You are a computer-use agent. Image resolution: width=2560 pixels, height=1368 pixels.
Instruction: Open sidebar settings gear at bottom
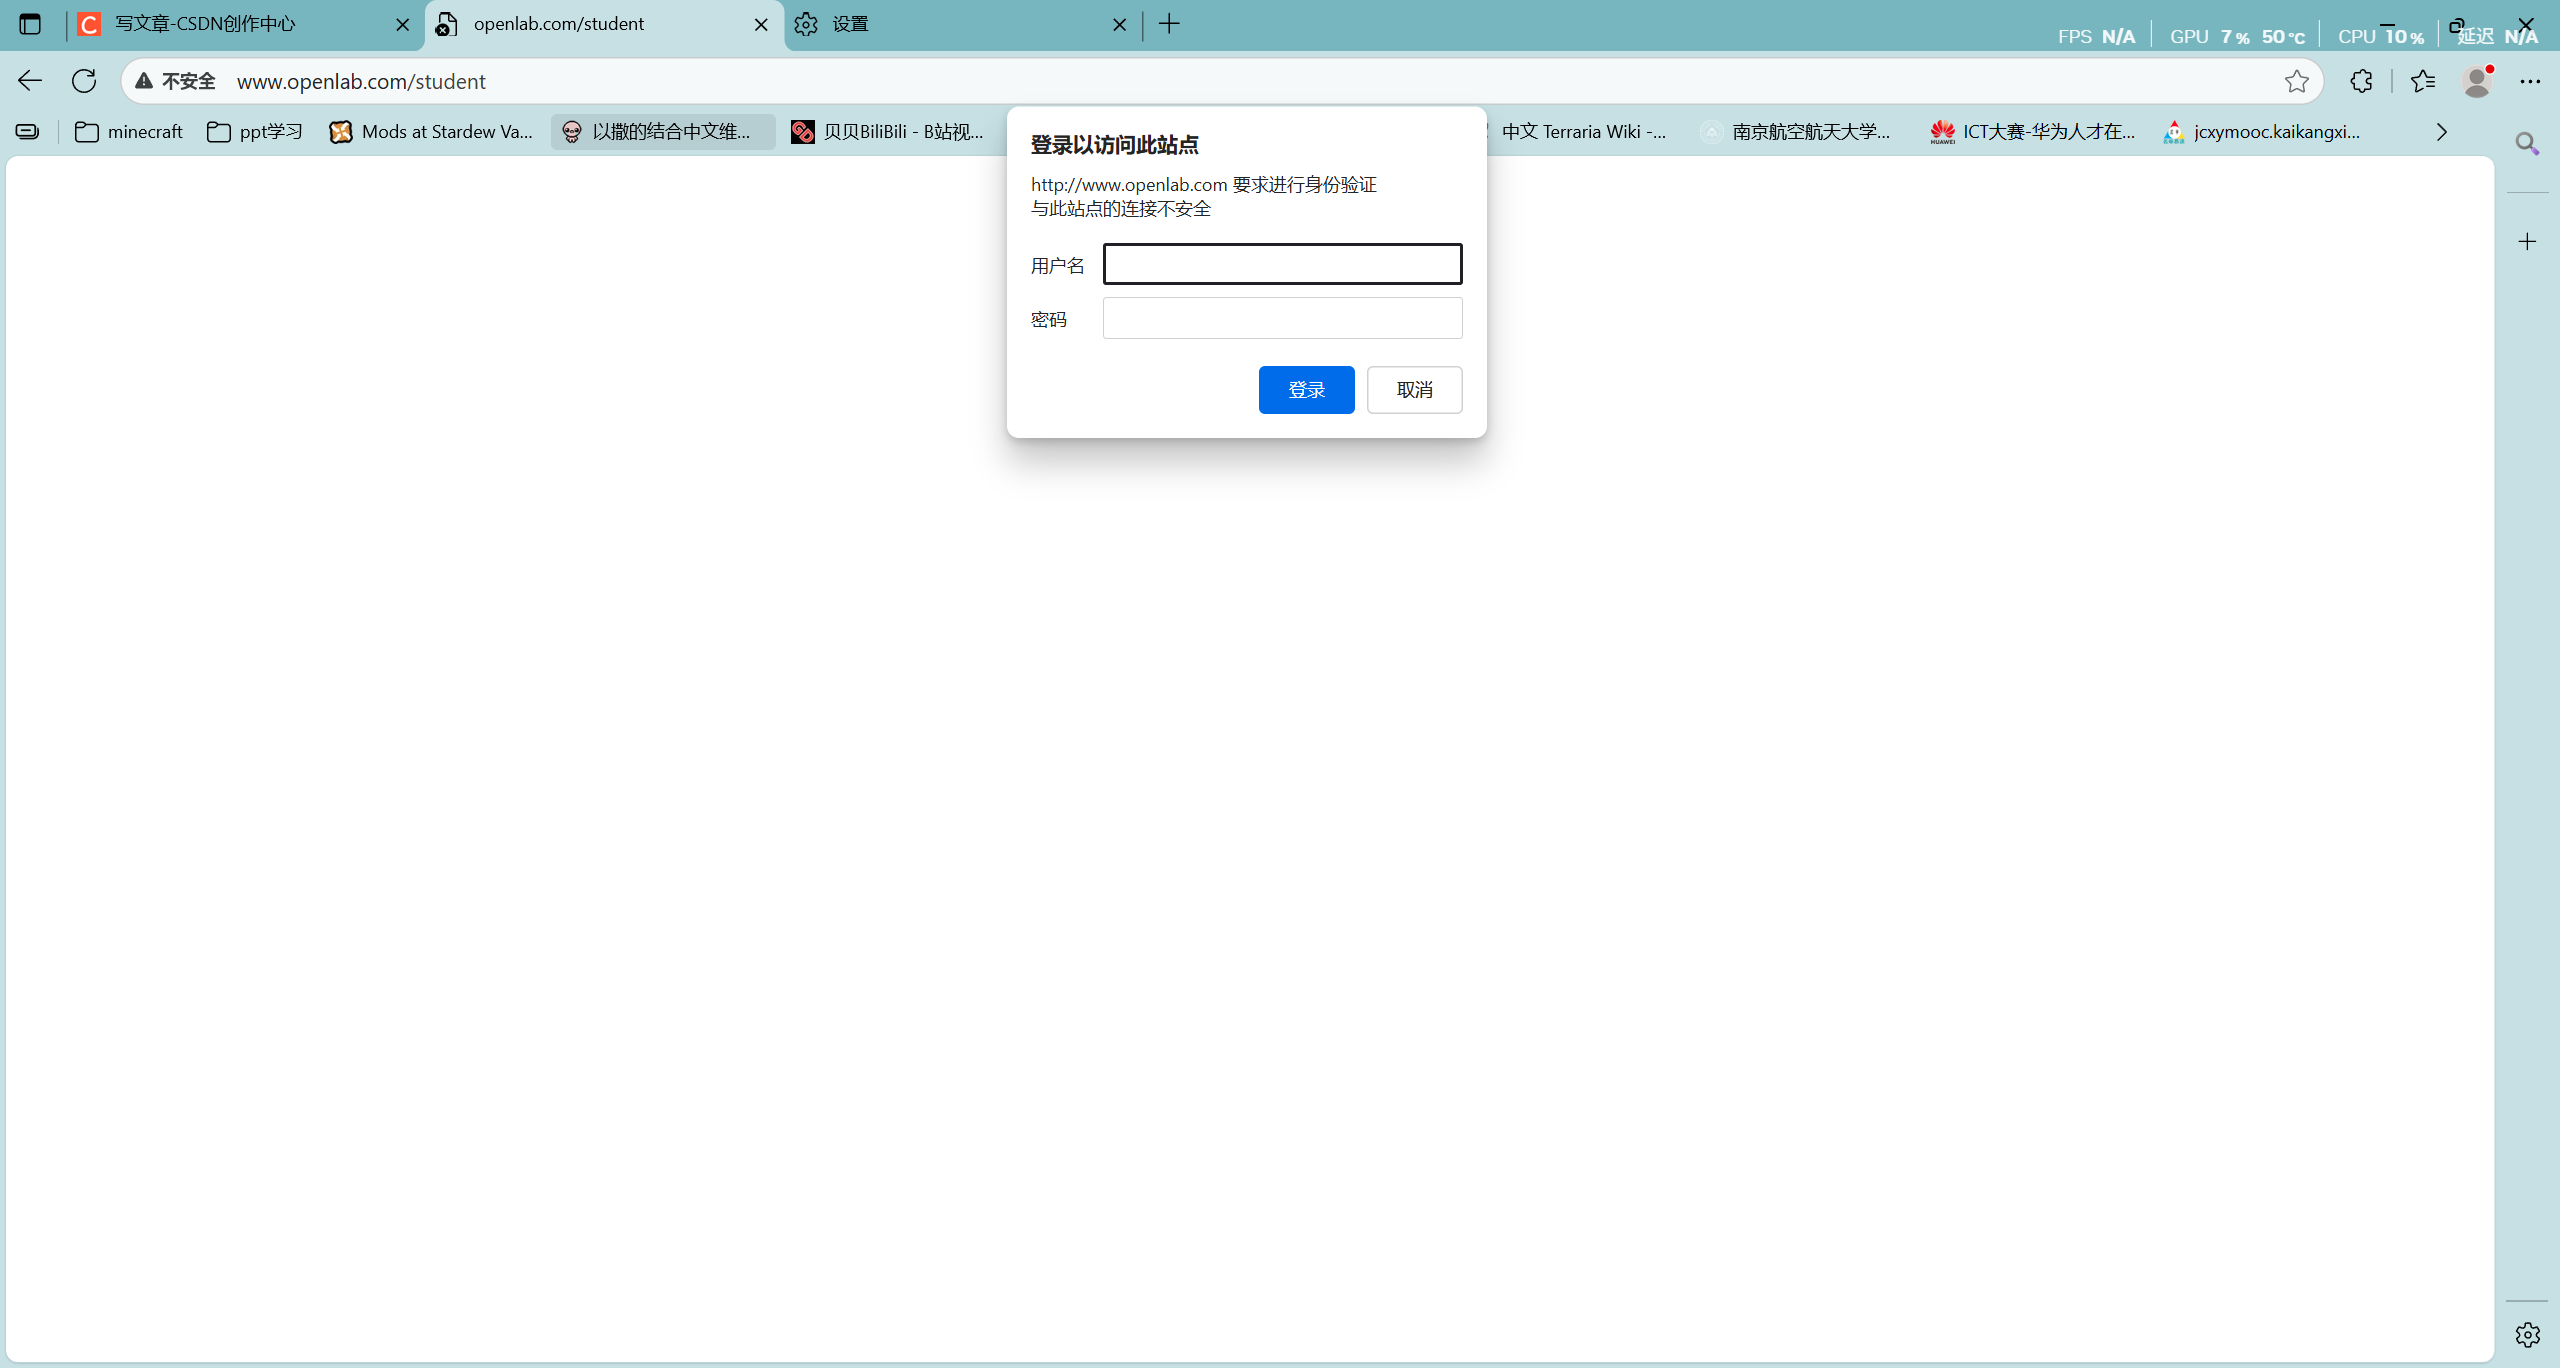point(2527,1334)
